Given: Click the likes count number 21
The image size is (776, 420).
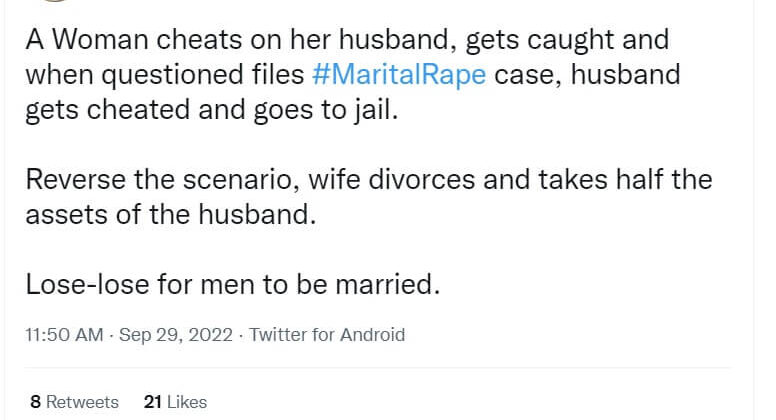Looking at the screenshot, I should click(x=153, y=402).
